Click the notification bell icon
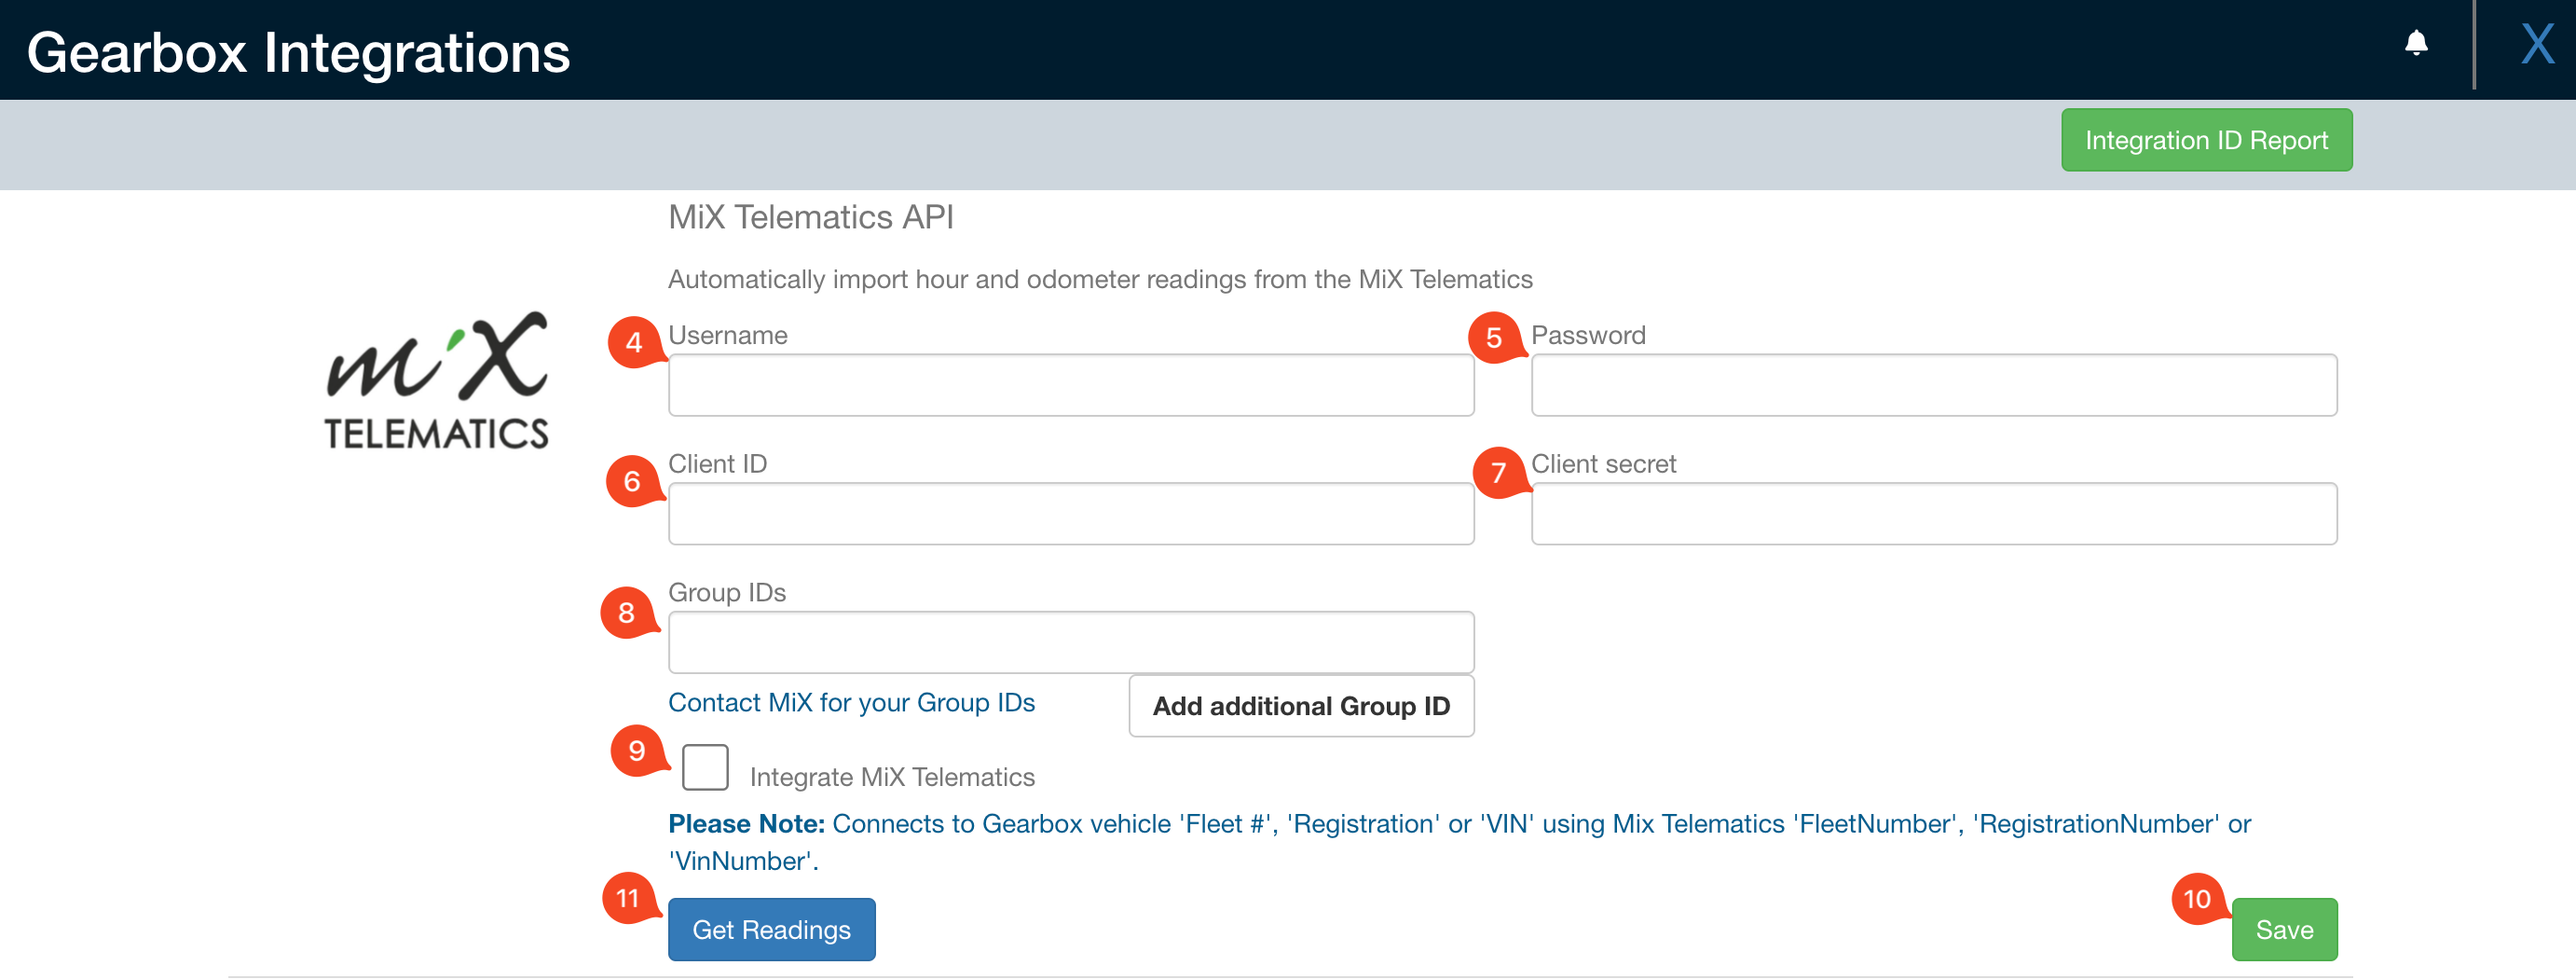The width and height of the screenshot is (2576, 979). click(x=2416, y=43)
